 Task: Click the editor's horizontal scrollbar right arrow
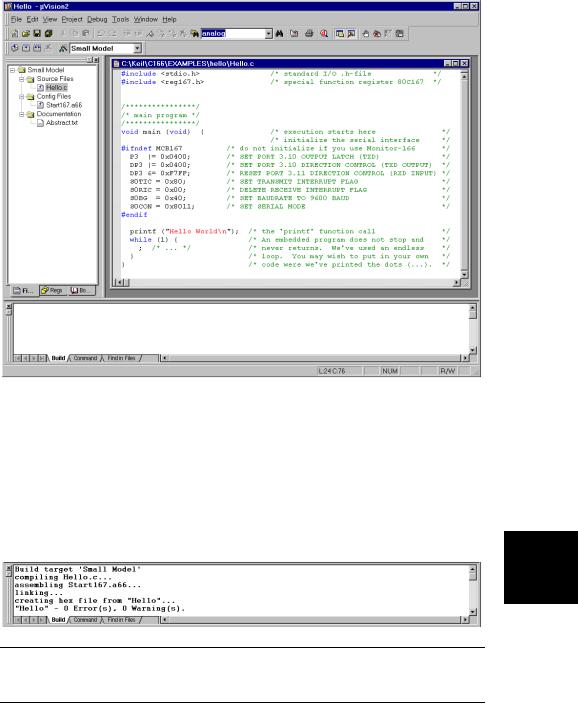[456, 282]
